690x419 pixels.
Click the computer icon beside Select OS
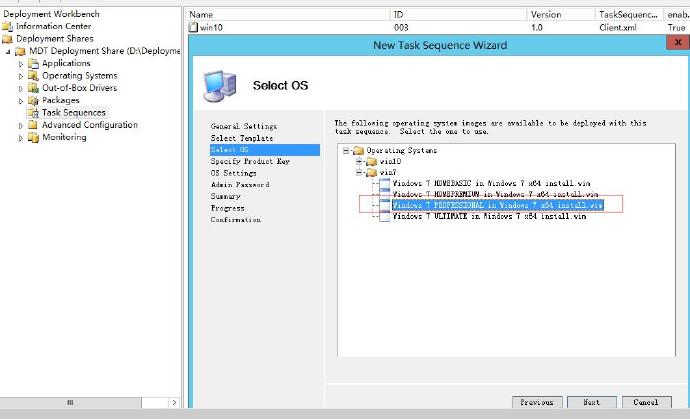tap(220, 86)
